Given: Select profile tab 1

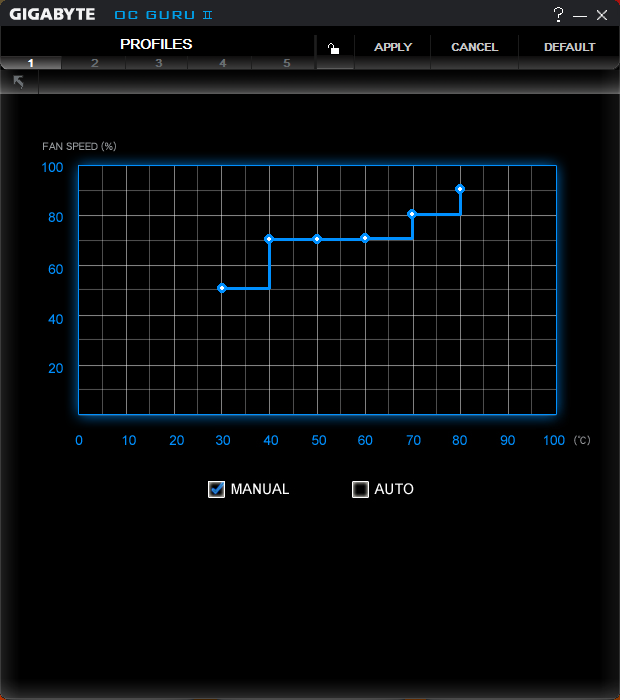Looking at the screenshot, I should point(31,63).
